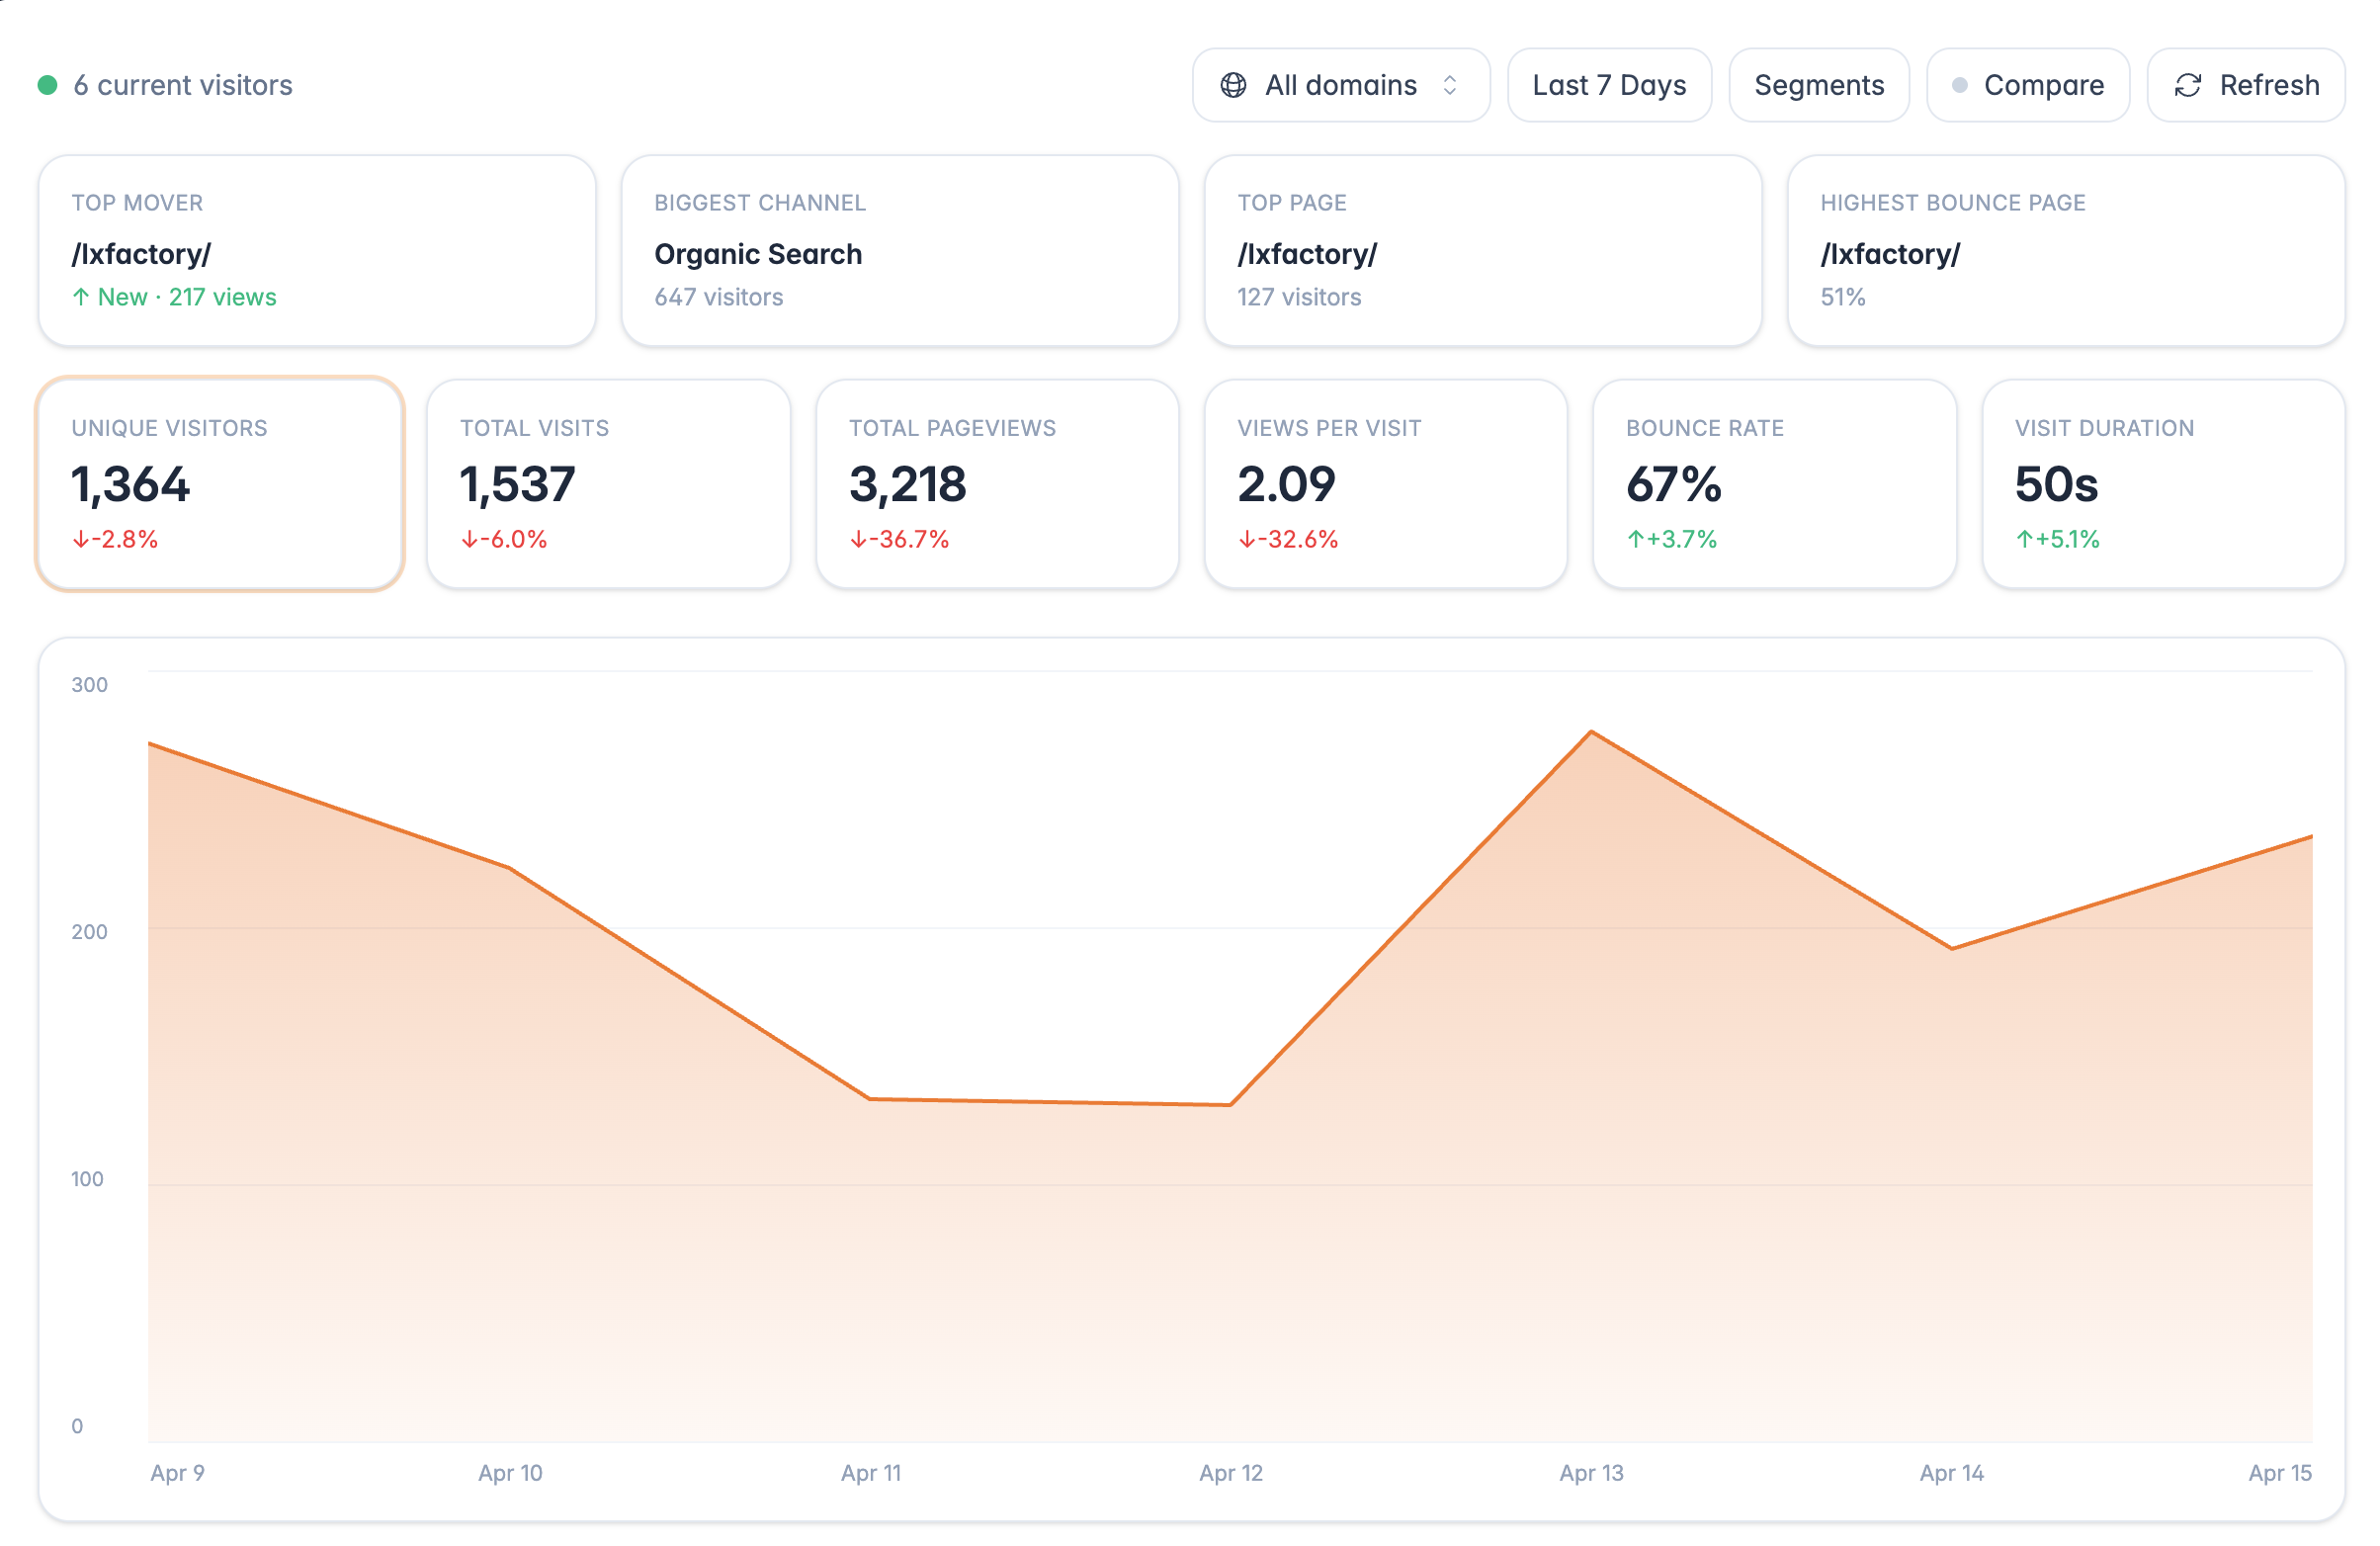This screenshot has height=1546, width=2380.
Task: Select the Visit Duration metric card
Action: point(2162,484)
